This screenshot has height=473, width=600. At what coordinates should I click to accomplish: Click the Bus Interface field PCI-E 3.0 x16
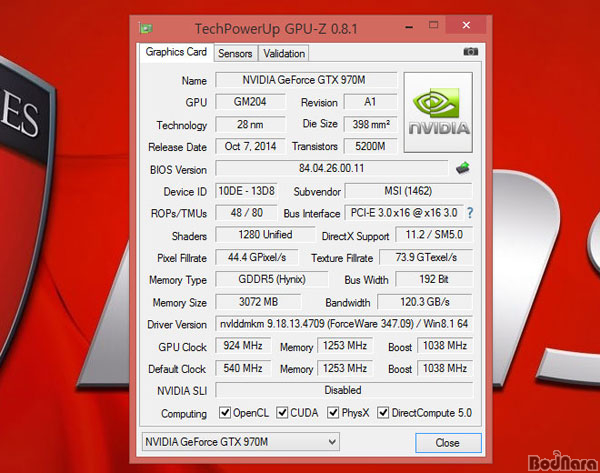404,212
